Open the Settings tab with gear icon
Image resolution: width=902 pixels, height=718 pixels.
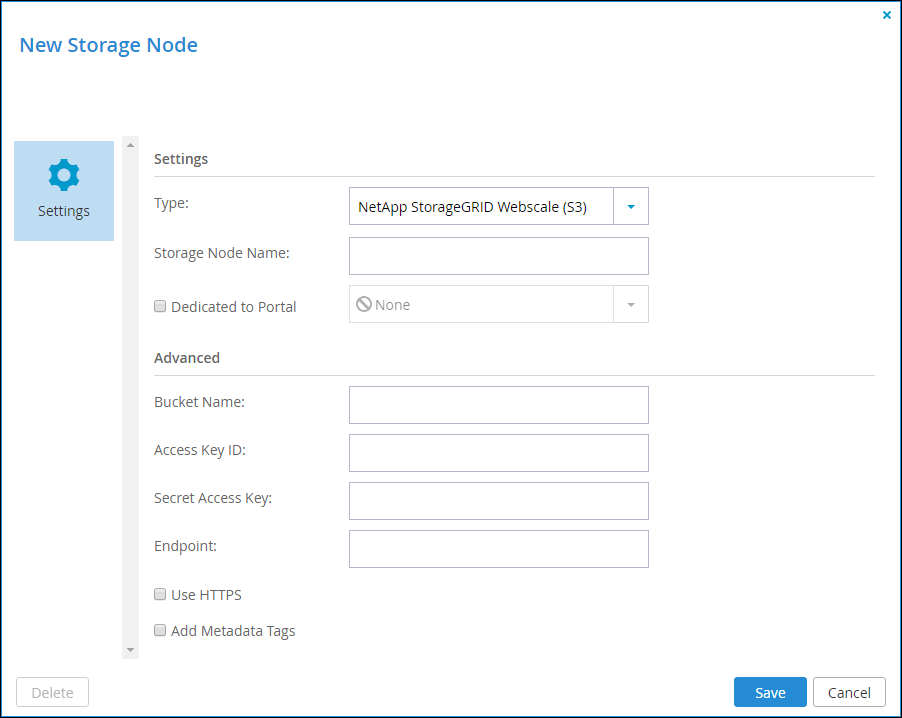pyautogui.click(x=64, y=190)
